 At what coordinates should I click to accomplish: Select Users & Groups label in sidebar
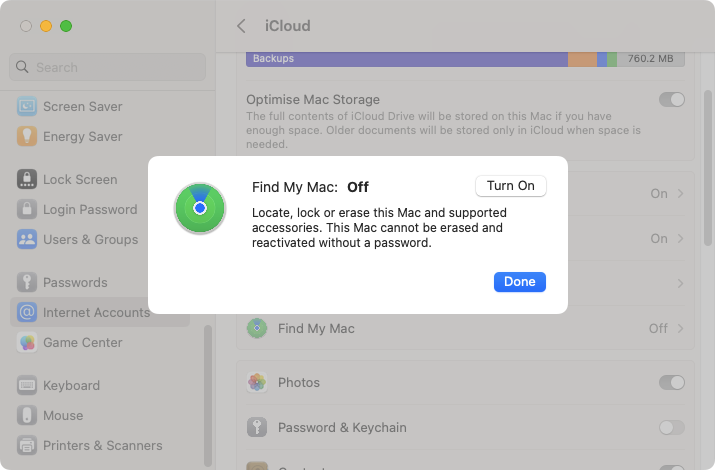[x=90, y=239]
